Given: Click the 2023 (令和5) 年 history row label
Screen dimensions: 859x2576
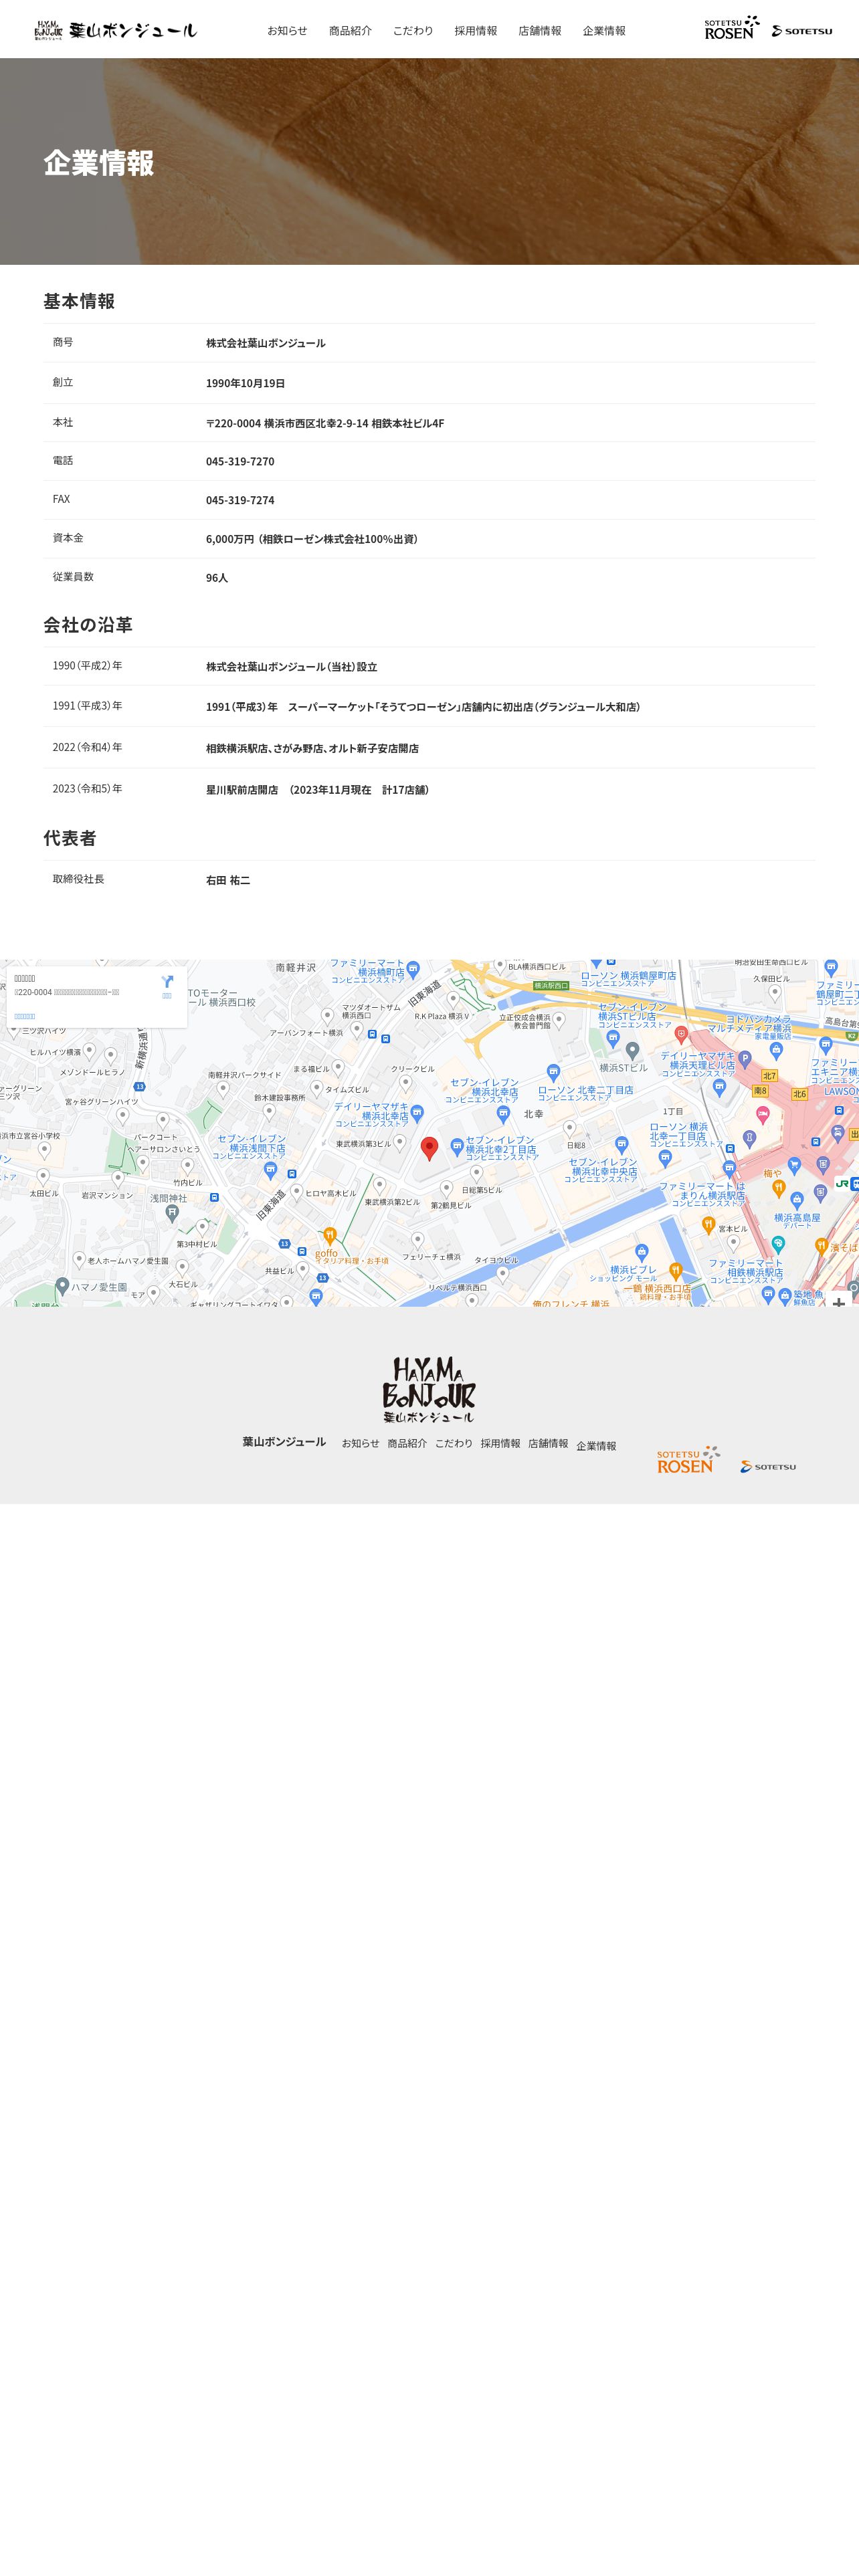Looking at the screenshot, I should 88,789.
